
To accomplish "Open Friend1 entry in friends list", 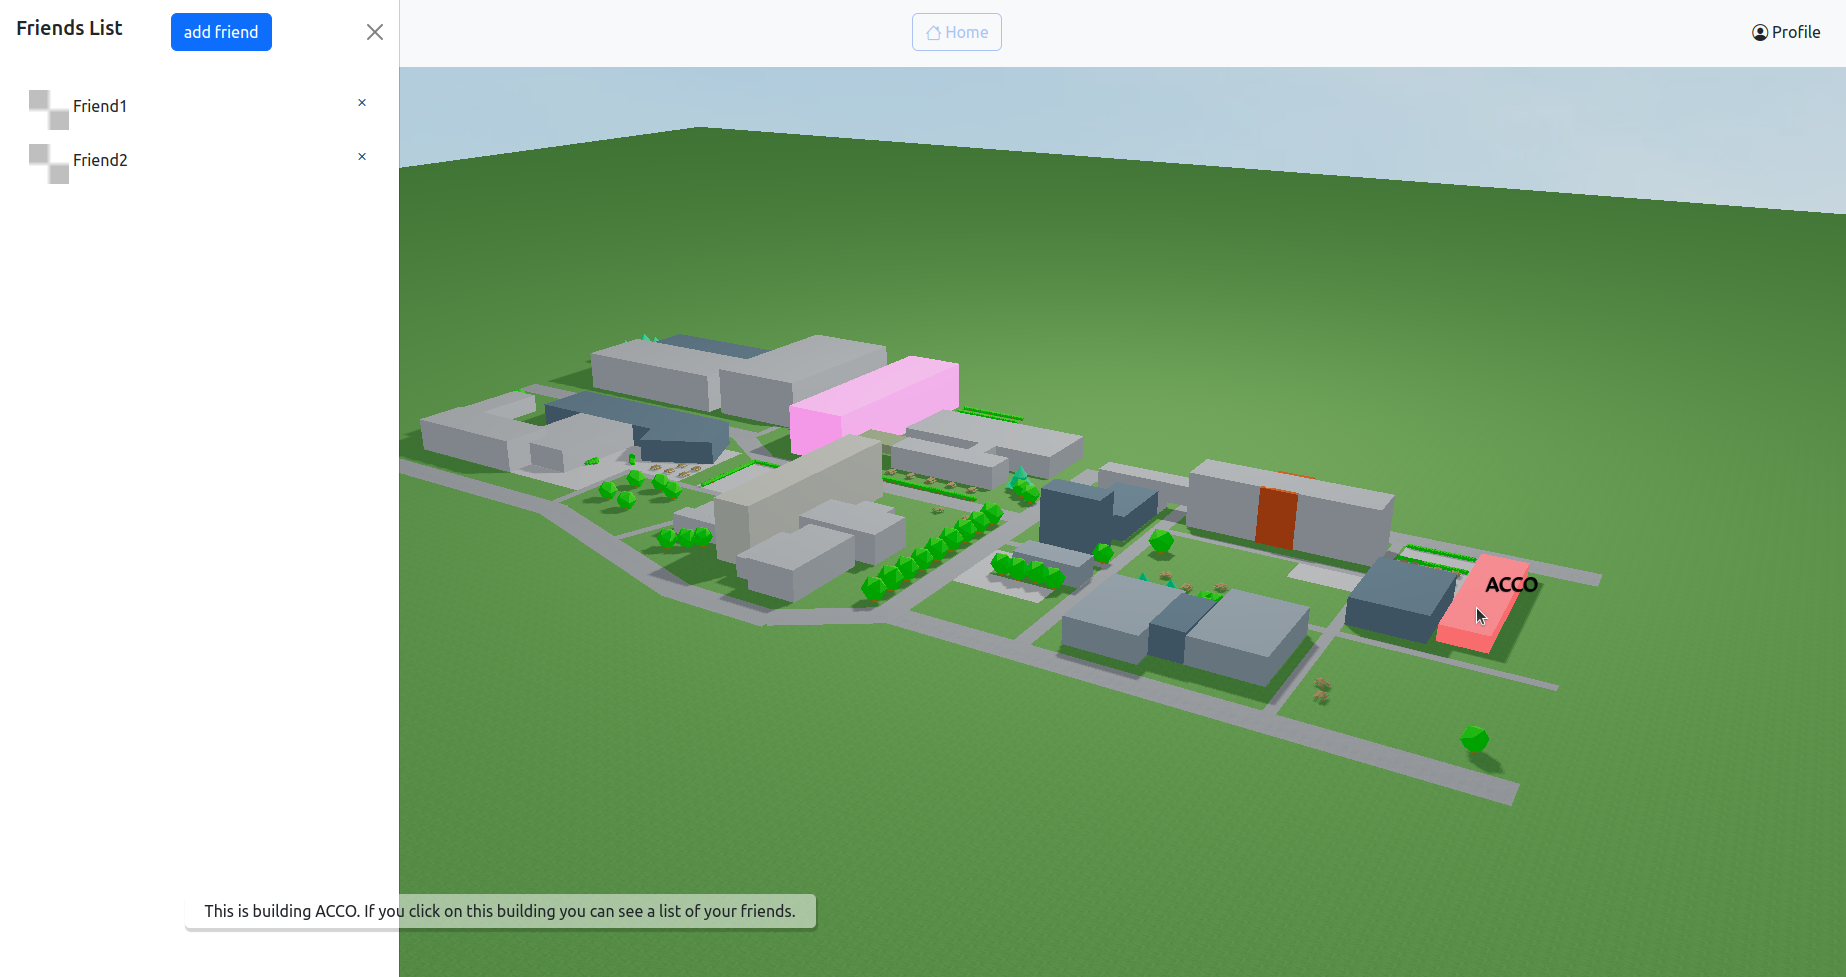I will coord(100,106).
